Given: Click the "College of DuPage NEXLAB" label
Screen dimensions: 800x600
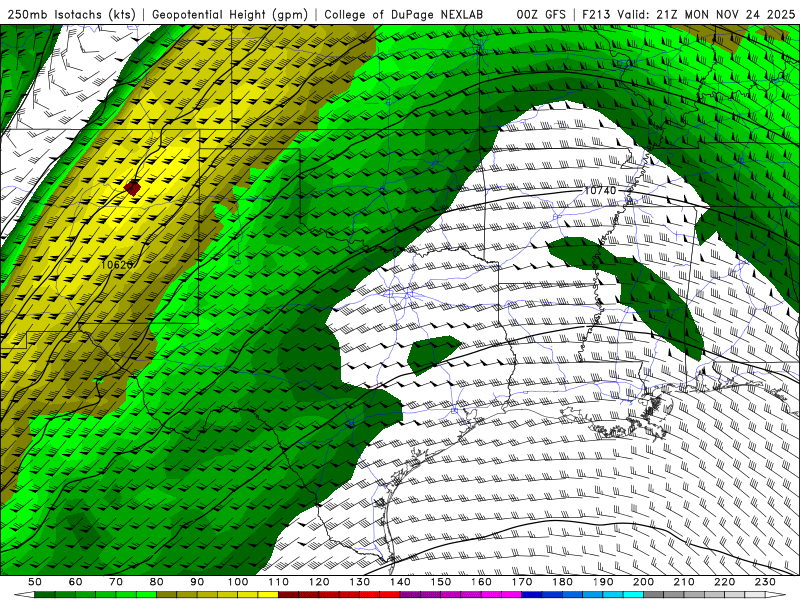Looking at the screenshot, I should [404, 15].
